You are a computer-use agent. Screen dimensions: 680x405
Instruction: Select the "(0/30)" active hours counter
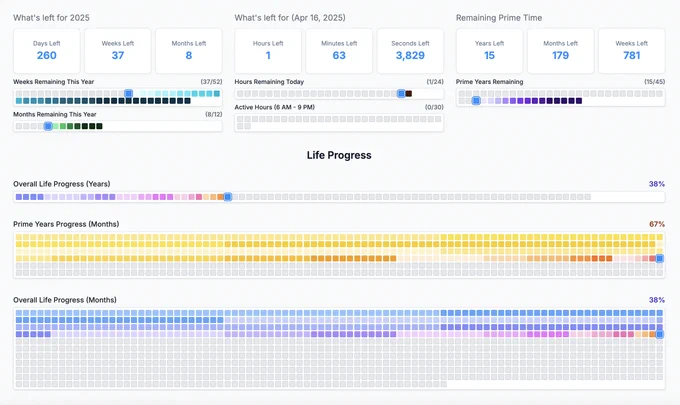pos(434,107)
